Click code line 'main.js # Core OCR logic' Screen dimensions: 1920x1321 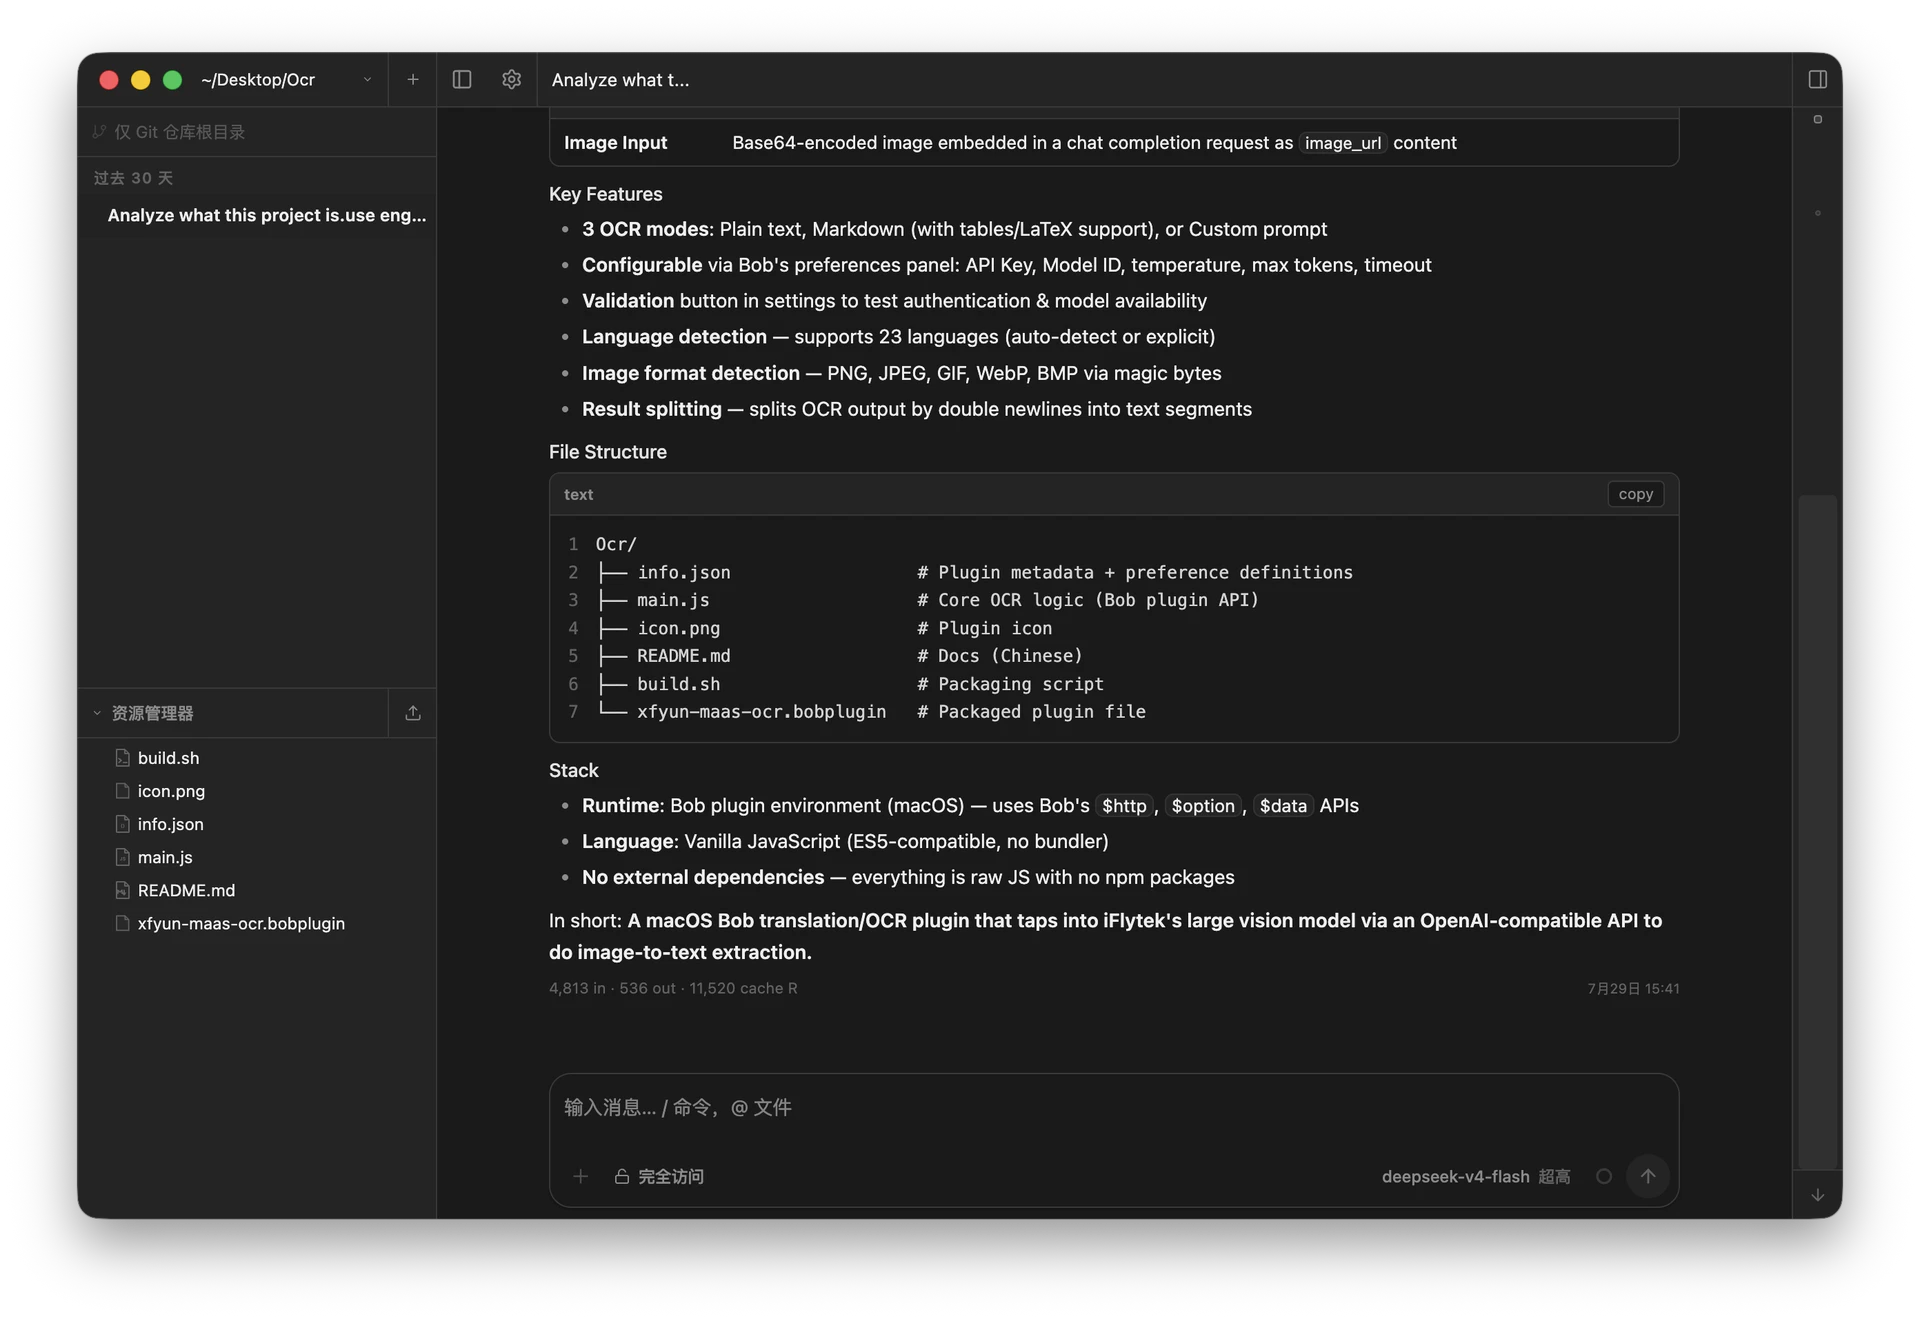[948, 600]
